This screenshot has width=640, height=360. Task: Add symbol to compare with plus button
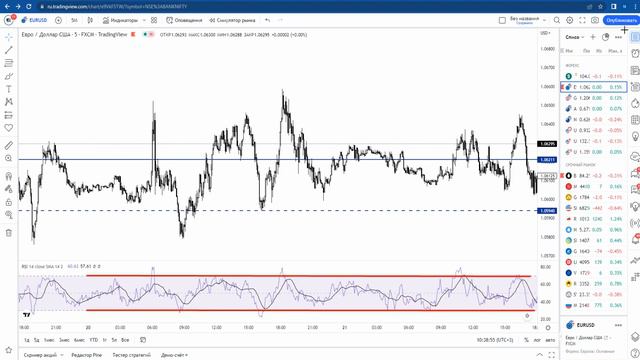point(58,20)
